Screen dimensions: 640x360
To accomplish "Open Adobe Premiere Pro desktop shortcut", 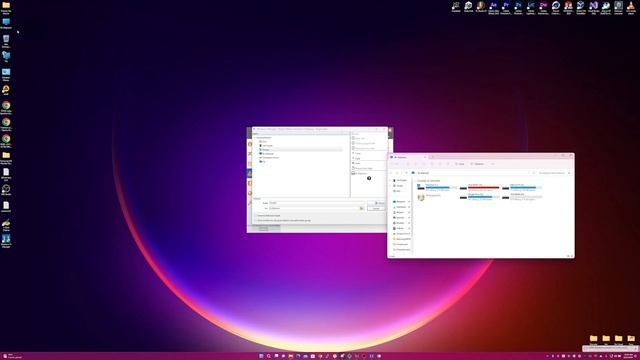I will (x=506, y=7).
